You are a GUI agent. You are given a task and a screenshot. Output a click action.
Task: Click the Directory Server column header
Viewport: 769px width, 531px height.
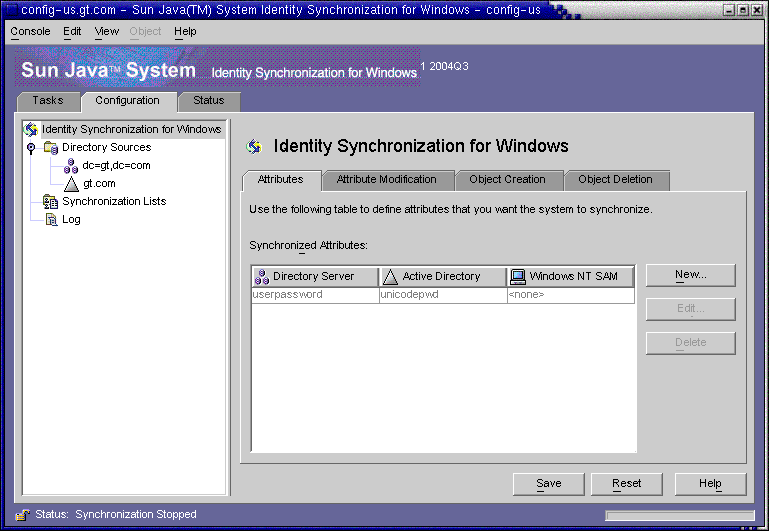315,277
